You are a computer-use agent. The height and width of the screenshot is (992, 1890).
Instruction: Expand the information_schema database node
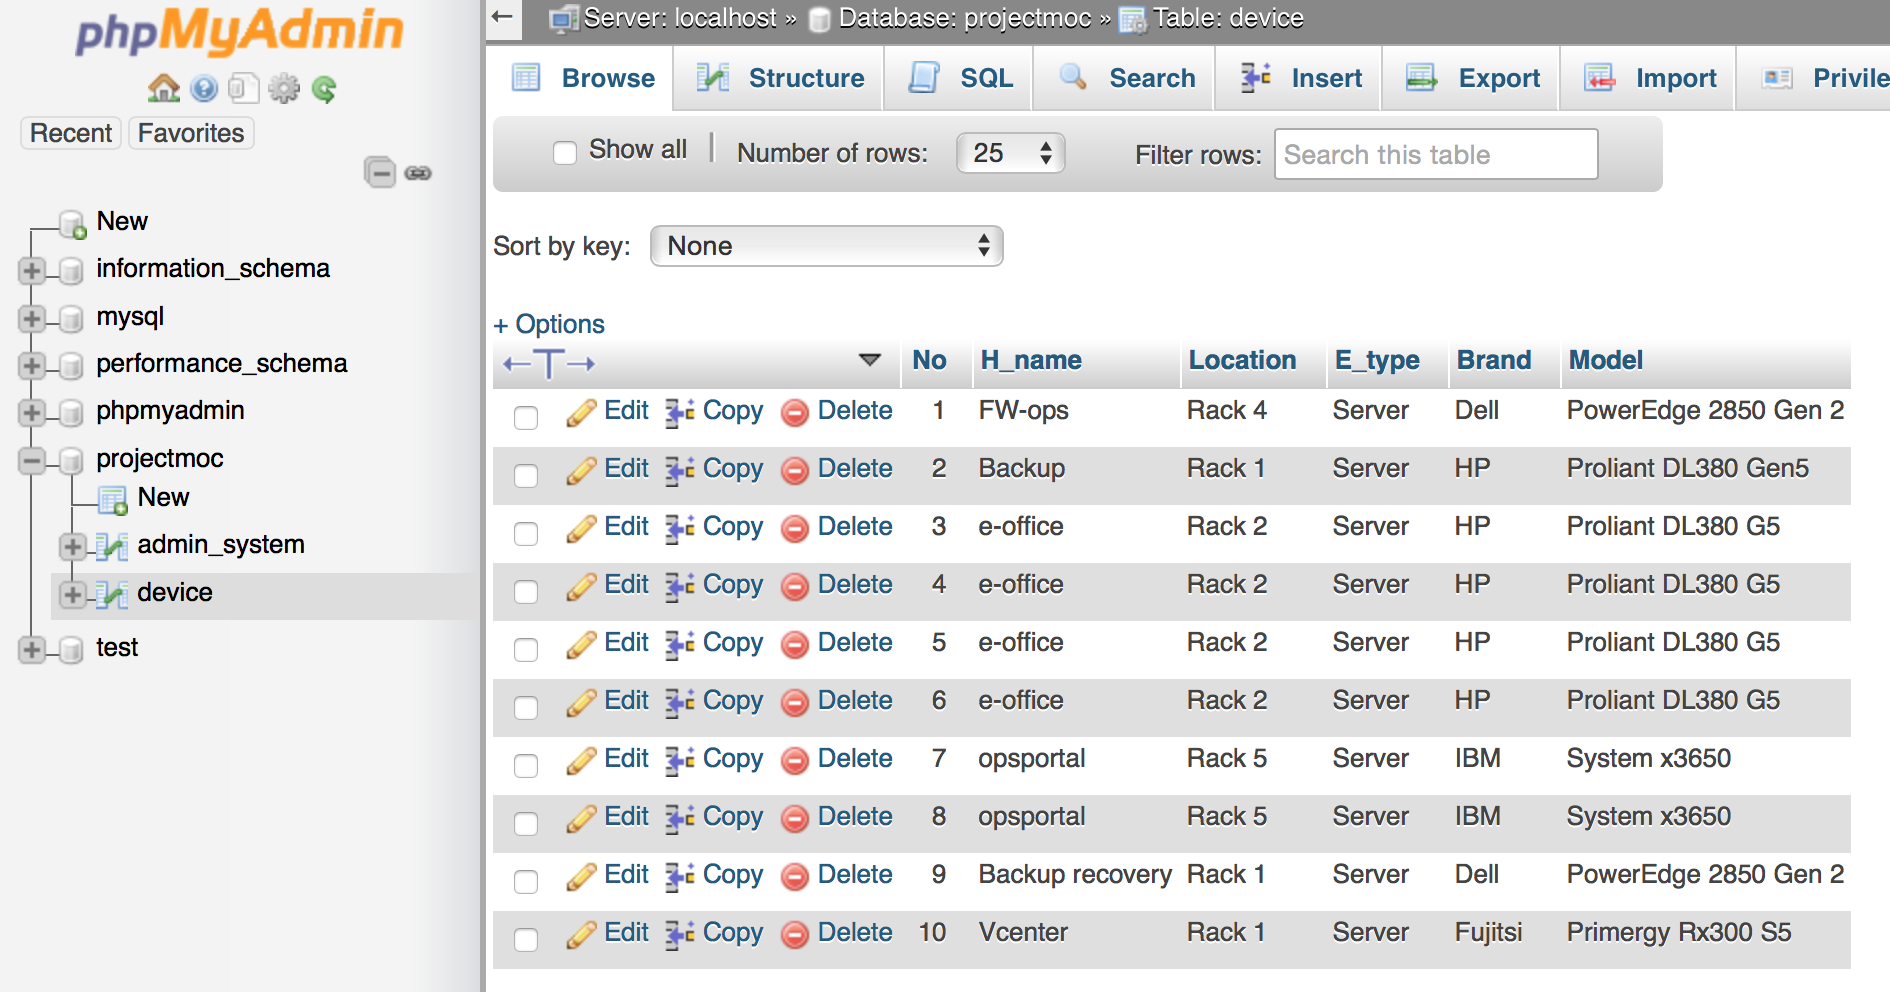coord(32,270)
